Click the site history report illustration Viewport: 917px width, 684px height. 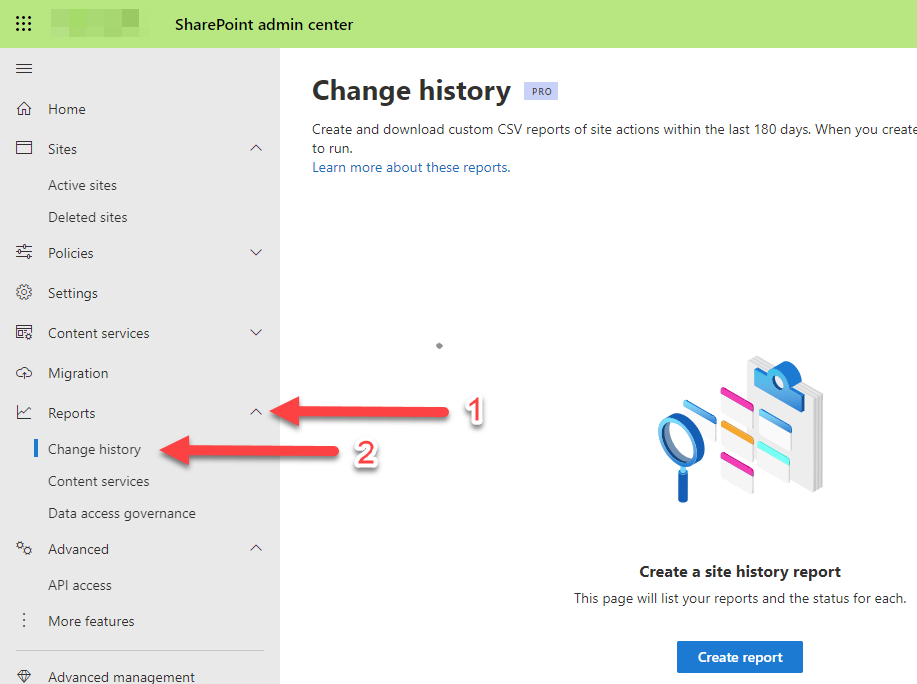pos(740,430)
